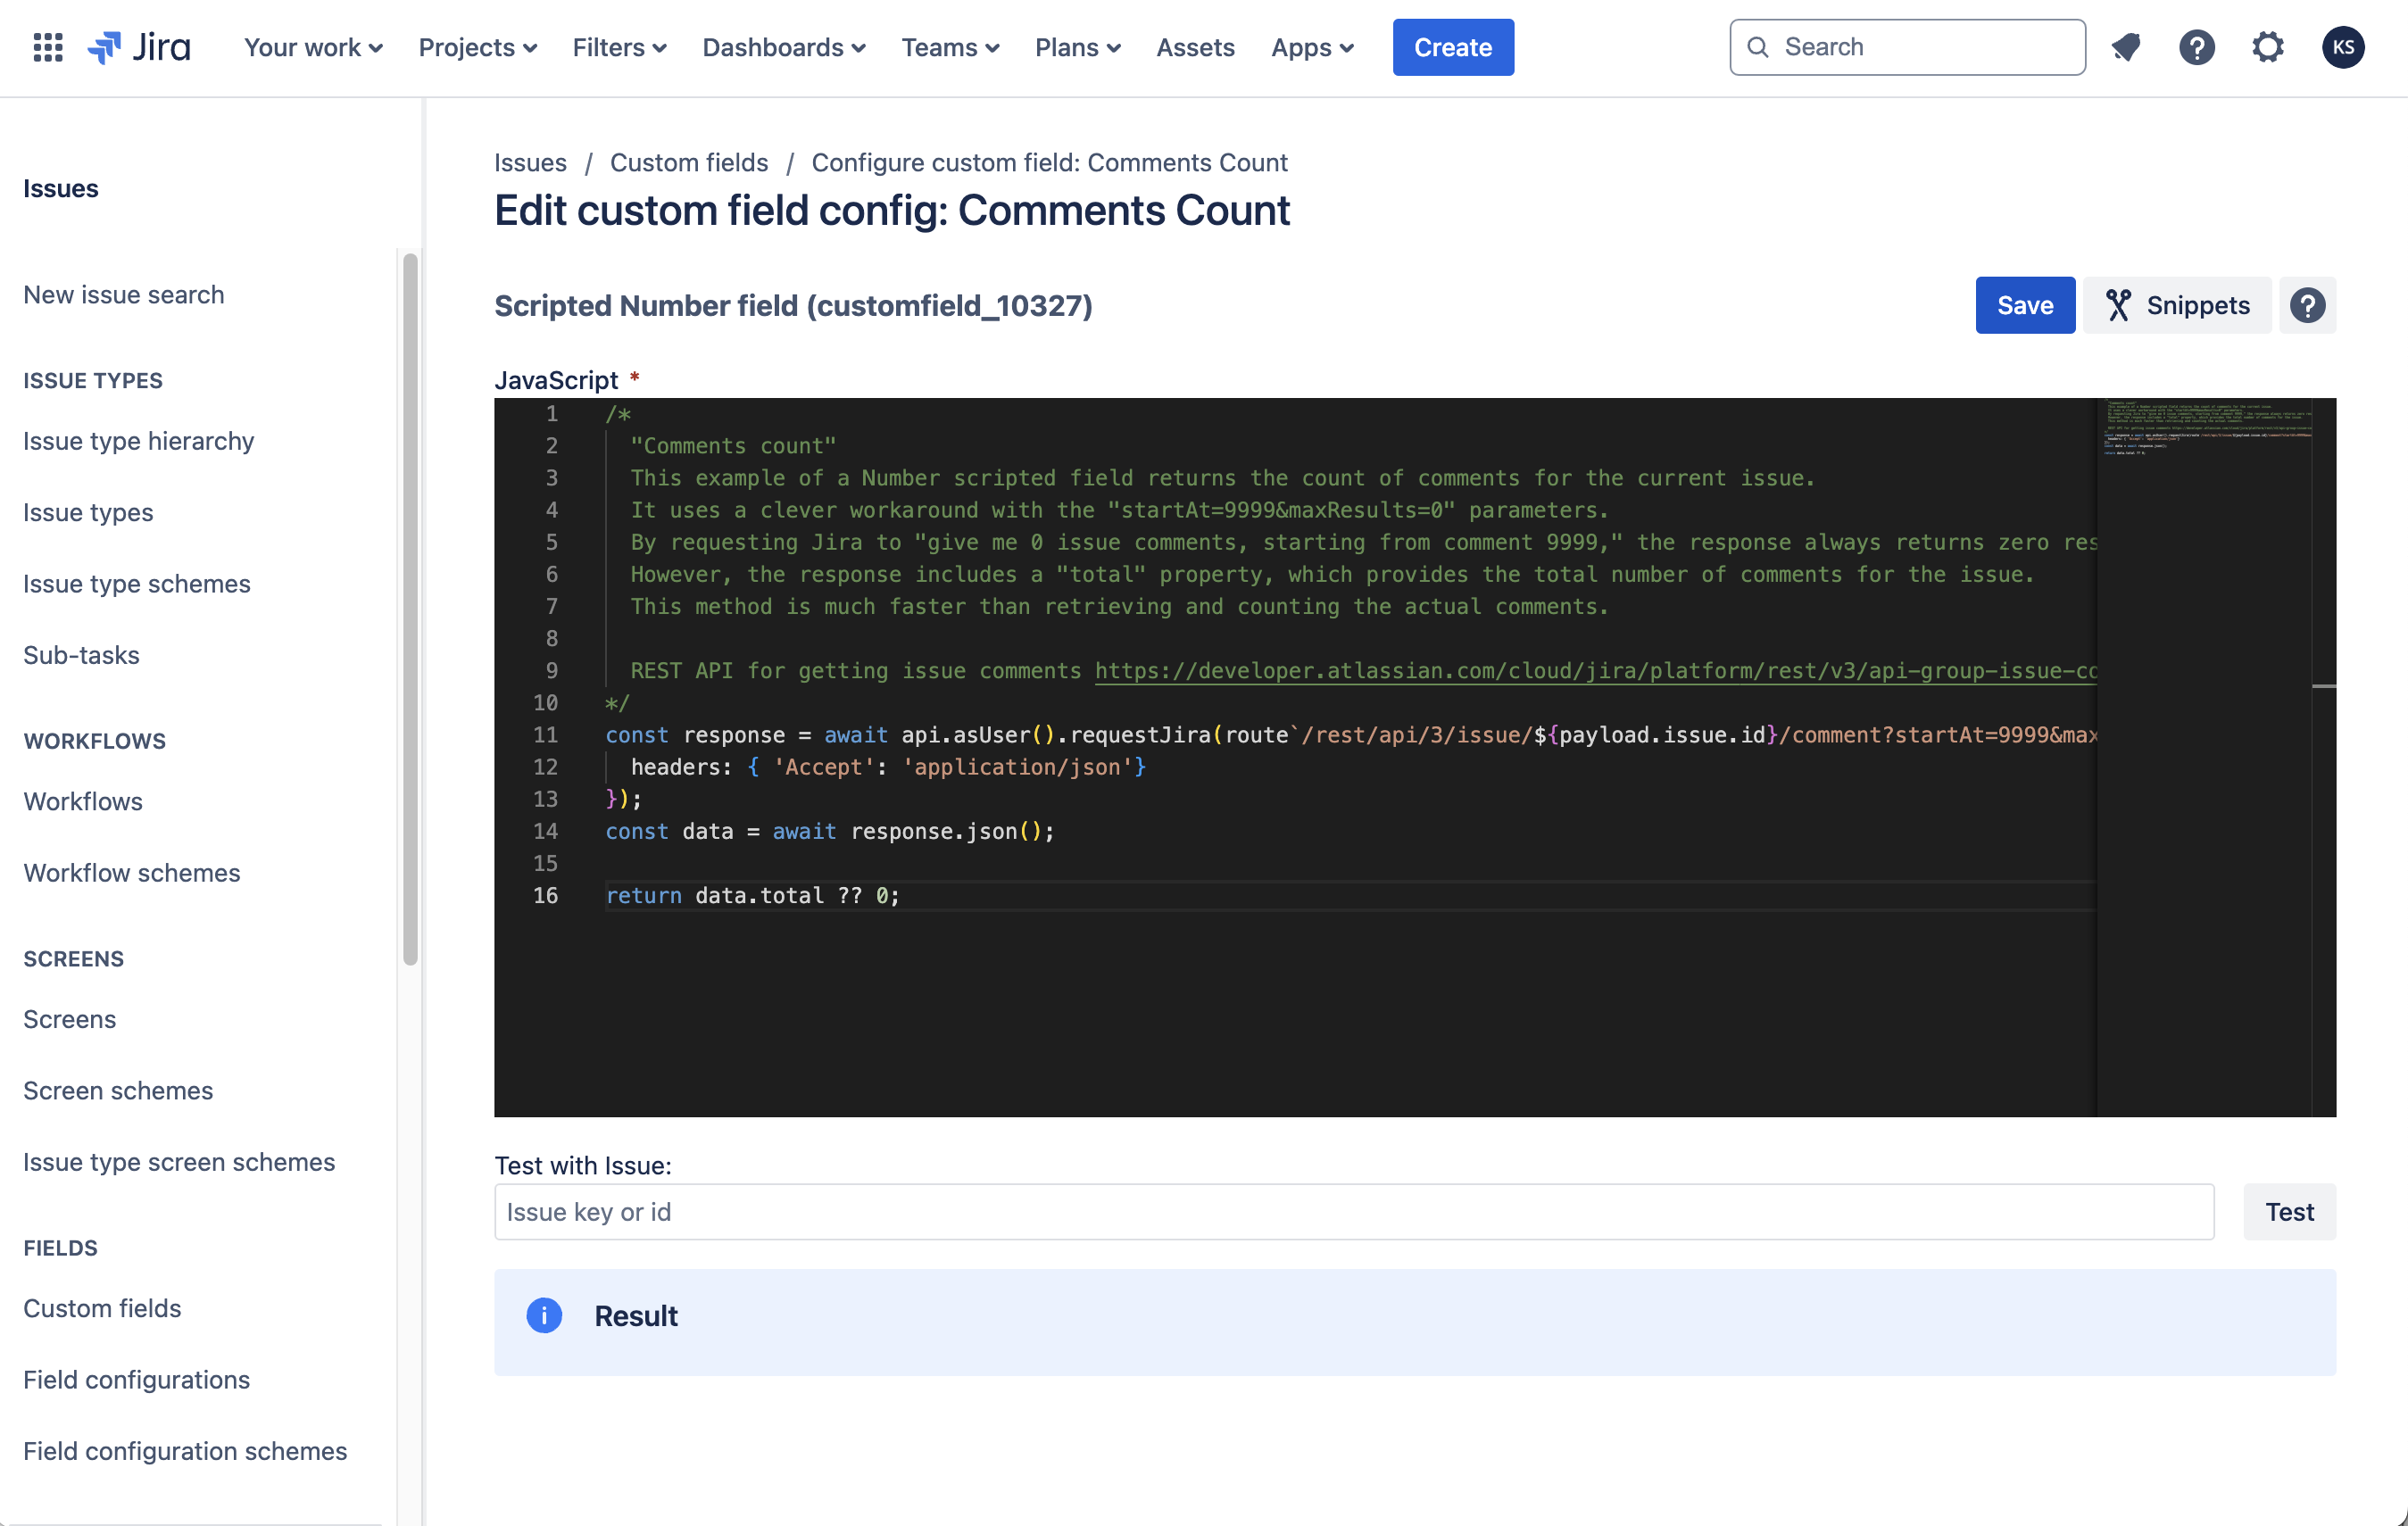Image resolution: width=2408 pixels, height=1526 pixels.
Task: Click the Result info icon
Action: point(544,1315)
